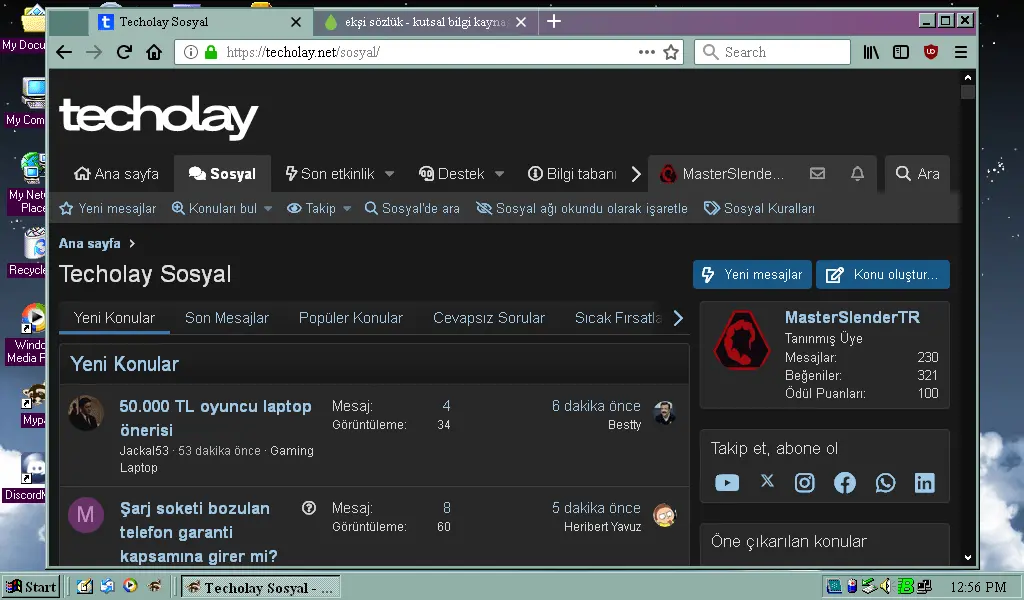The height and width of the screenshot is (600, 1024).
Task: Open the Library icon in toolbar
Action: [x=871, y=52]
